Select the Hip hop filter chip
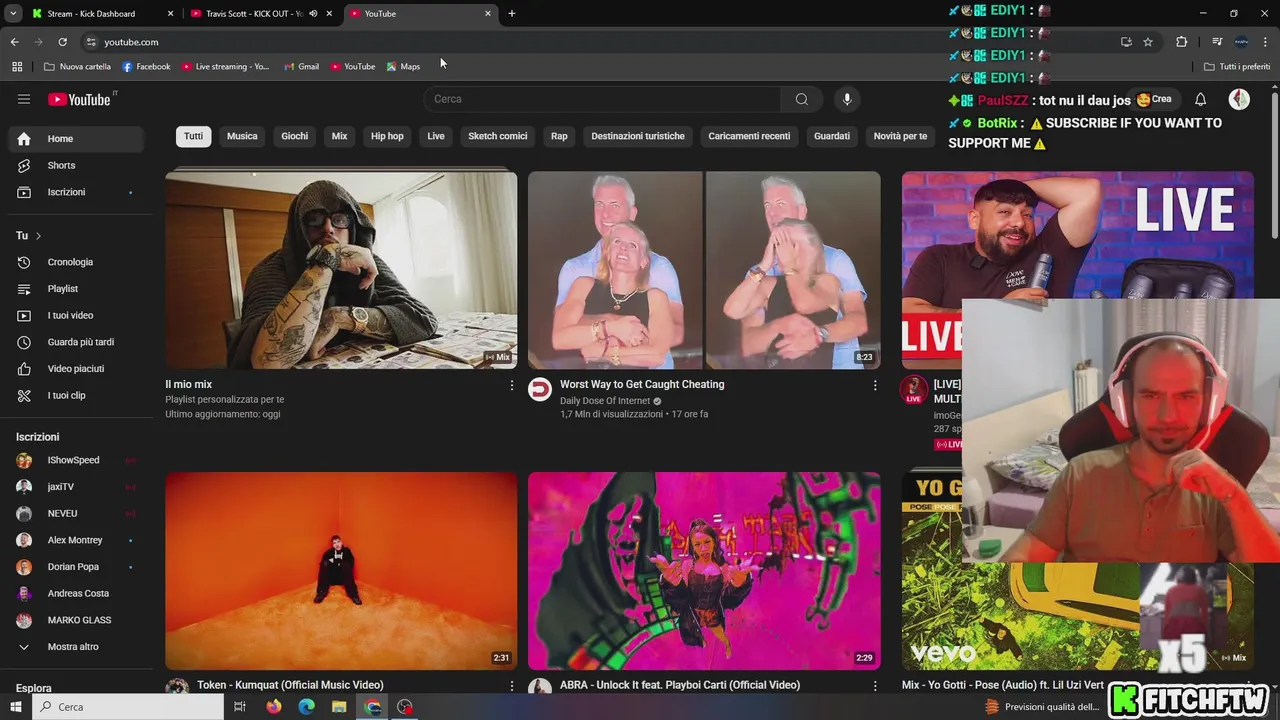The image size is (1280, 720). point(387,136)
